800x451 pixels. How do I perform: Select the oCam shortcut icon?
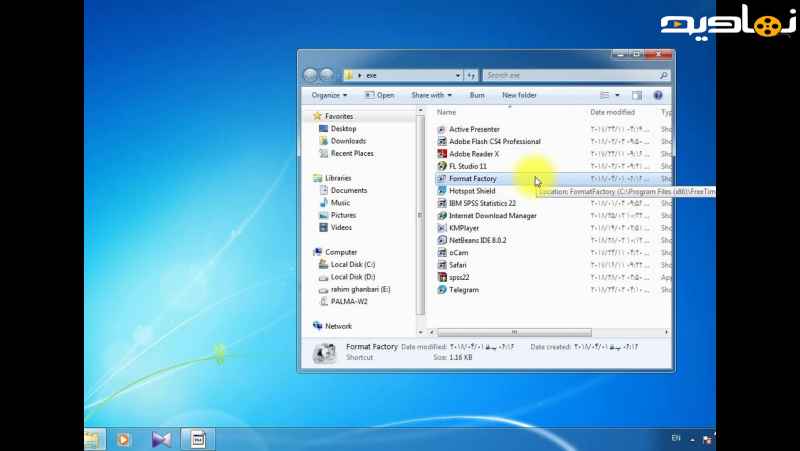[x=442, y=253]
